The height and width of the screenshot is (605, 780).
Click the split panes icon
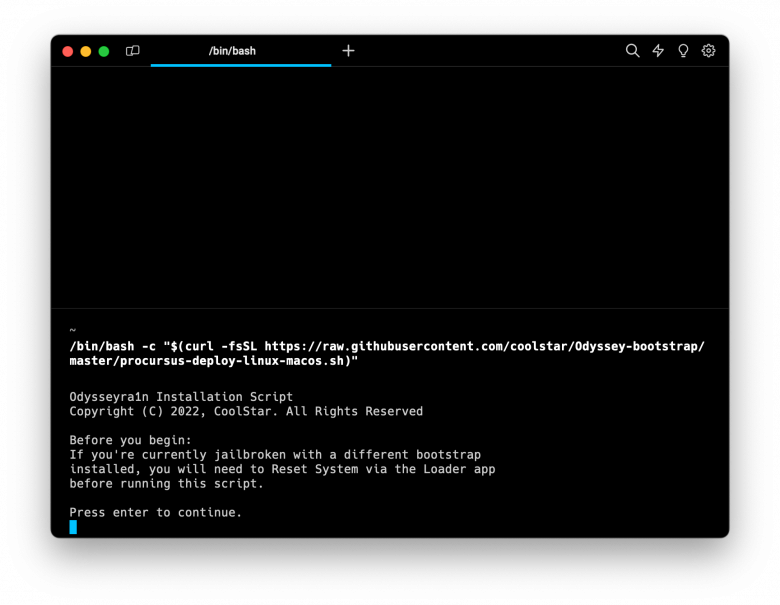point(133,51)
